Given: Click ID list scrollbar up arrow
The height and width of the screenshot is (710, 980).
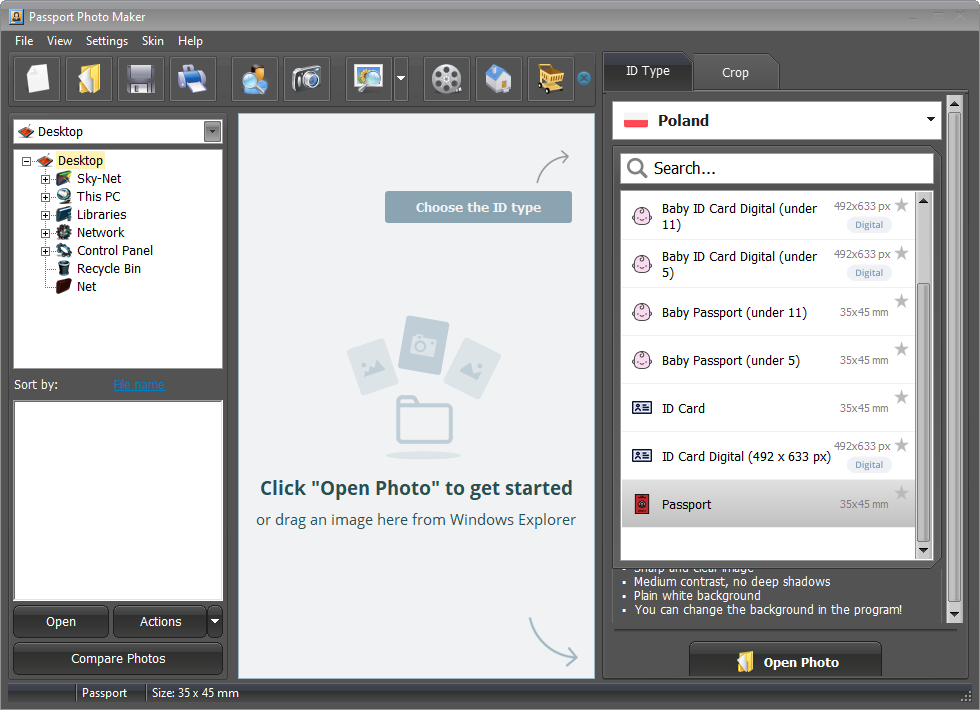Looking at the screenshot, I should coord(923,201).
